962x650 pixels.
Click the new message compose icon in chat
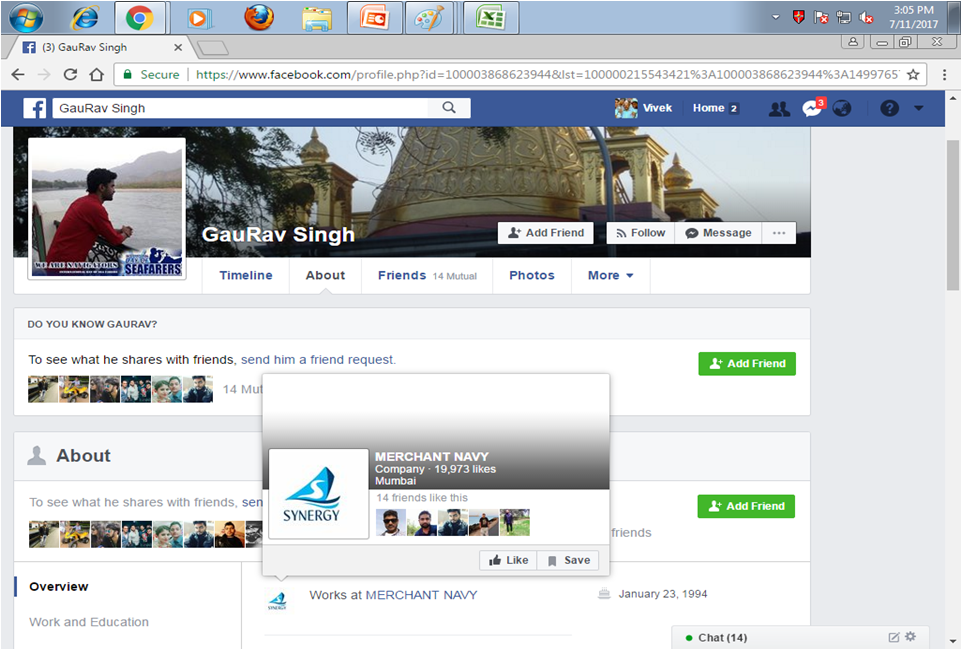pos(894,637)
